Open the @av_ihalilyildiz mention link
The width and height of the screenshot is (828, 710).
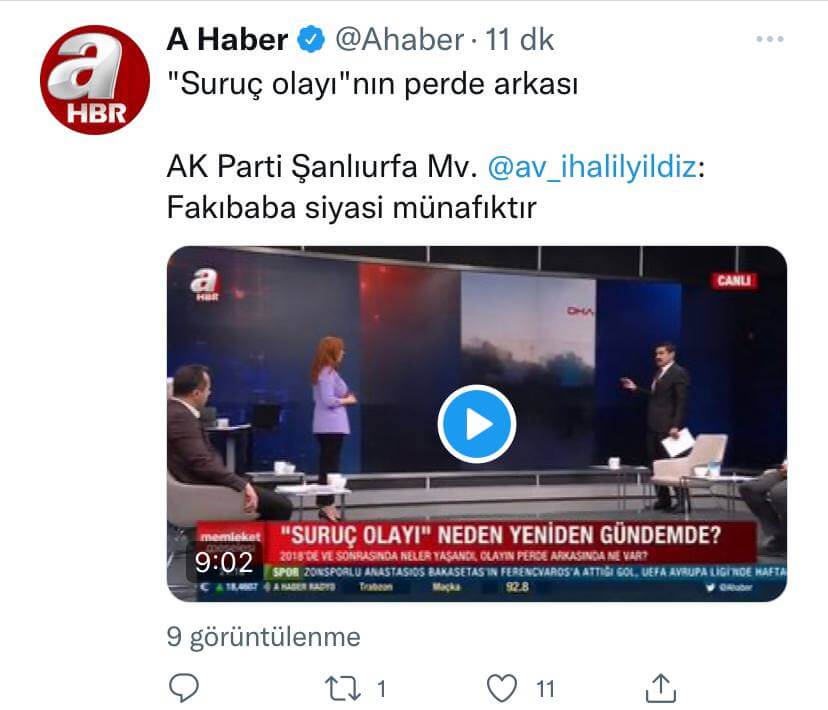coord(592,167)
